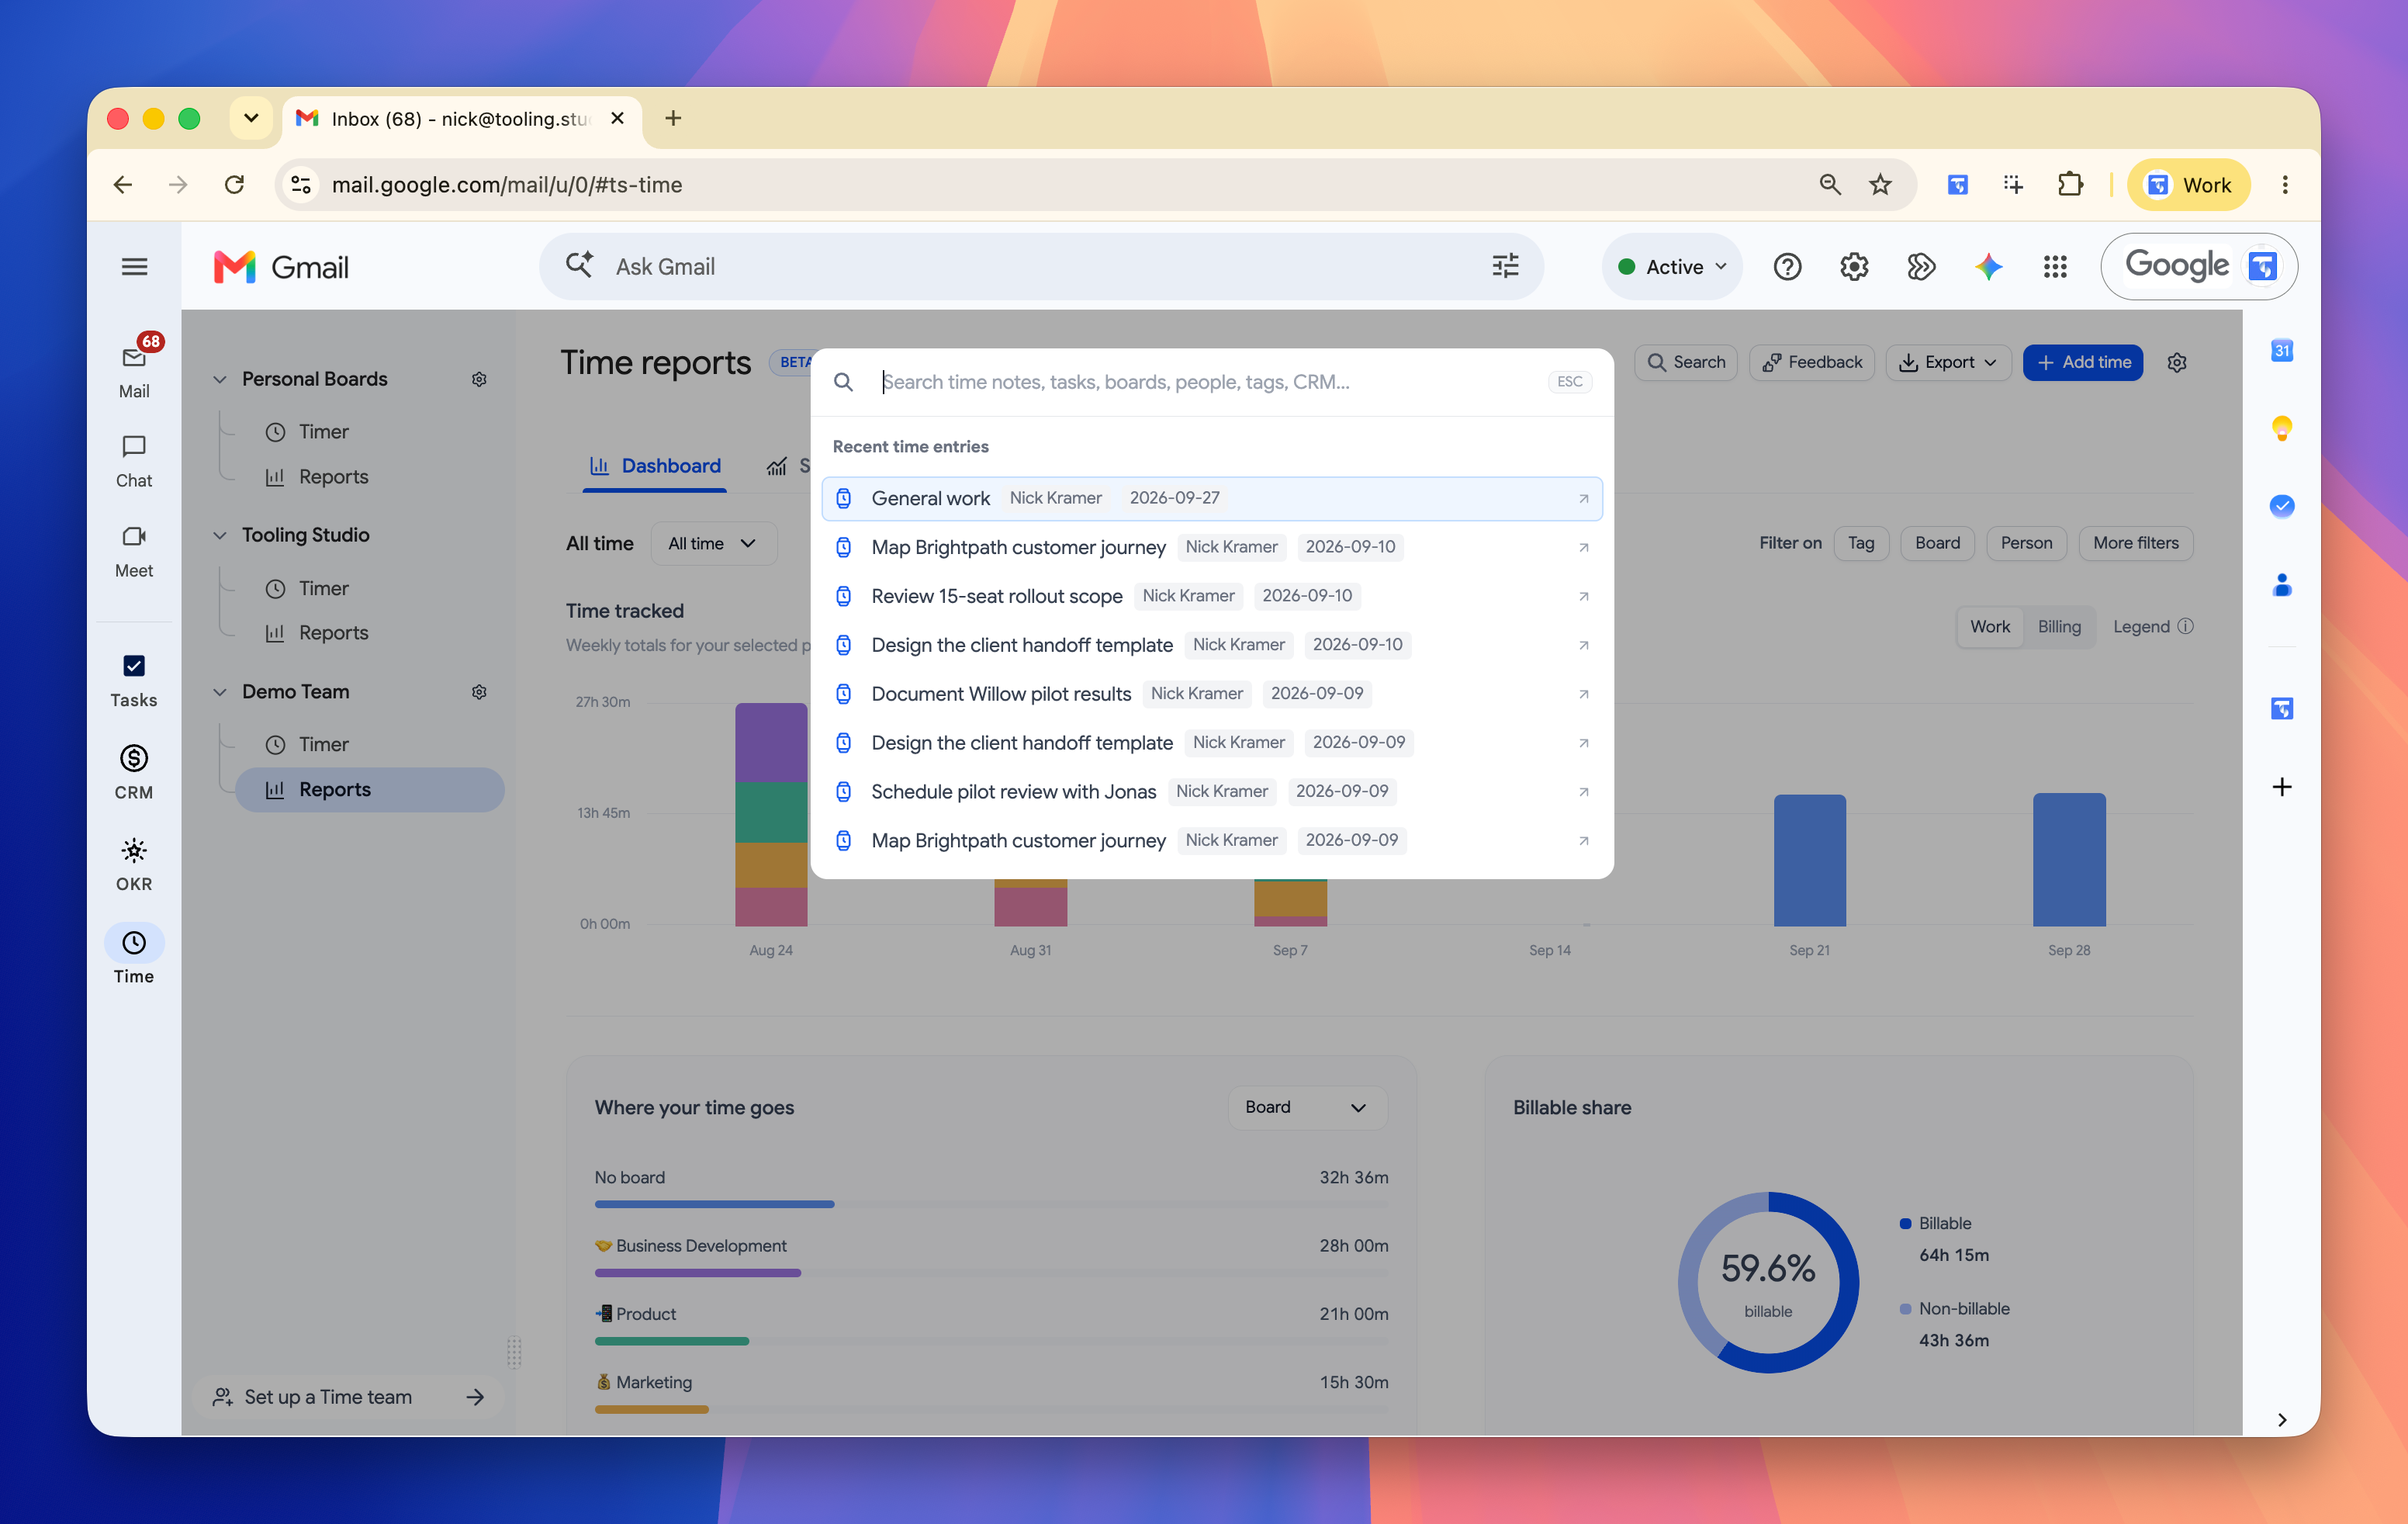Switch chart to Billing view
This screenshot has width=2408, height=1524.
[x=2059, y=627]
